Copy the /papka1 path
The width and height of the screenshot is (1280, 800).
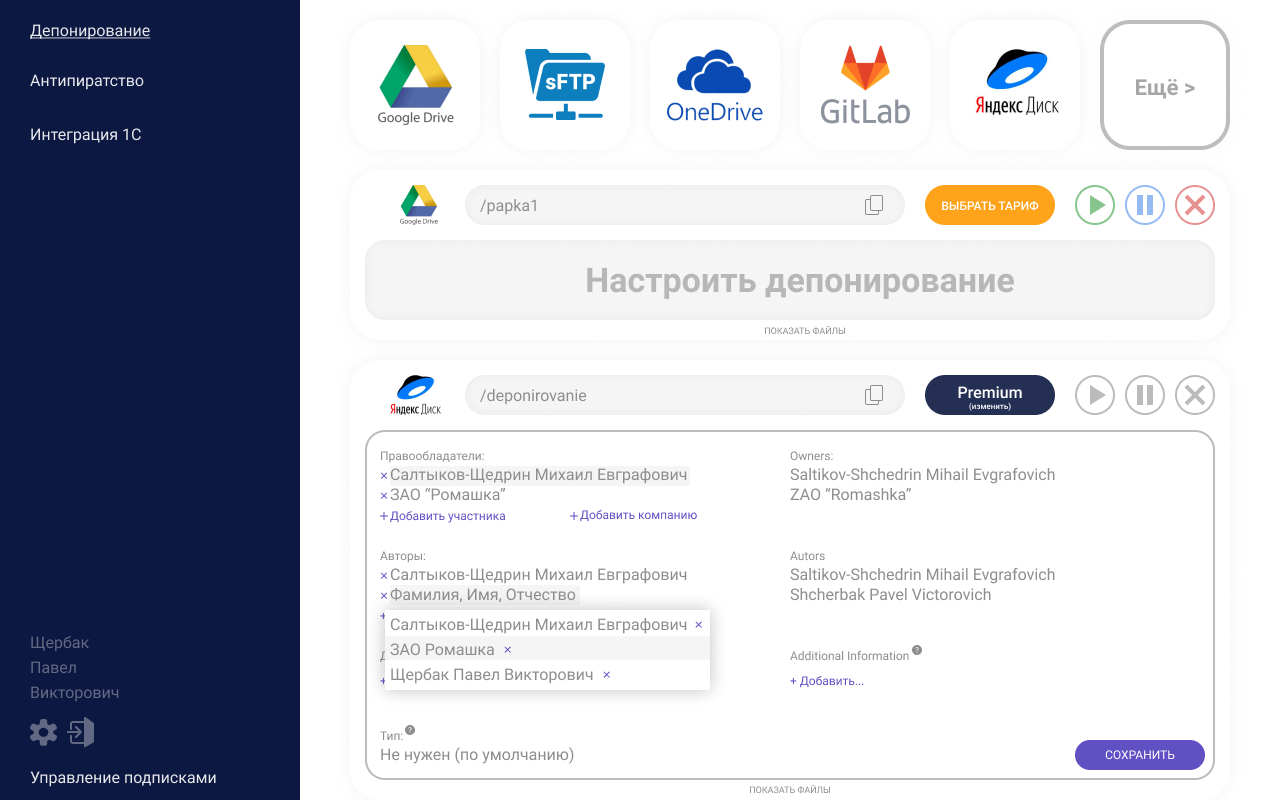pyautogui.click(x=874, y=205)
